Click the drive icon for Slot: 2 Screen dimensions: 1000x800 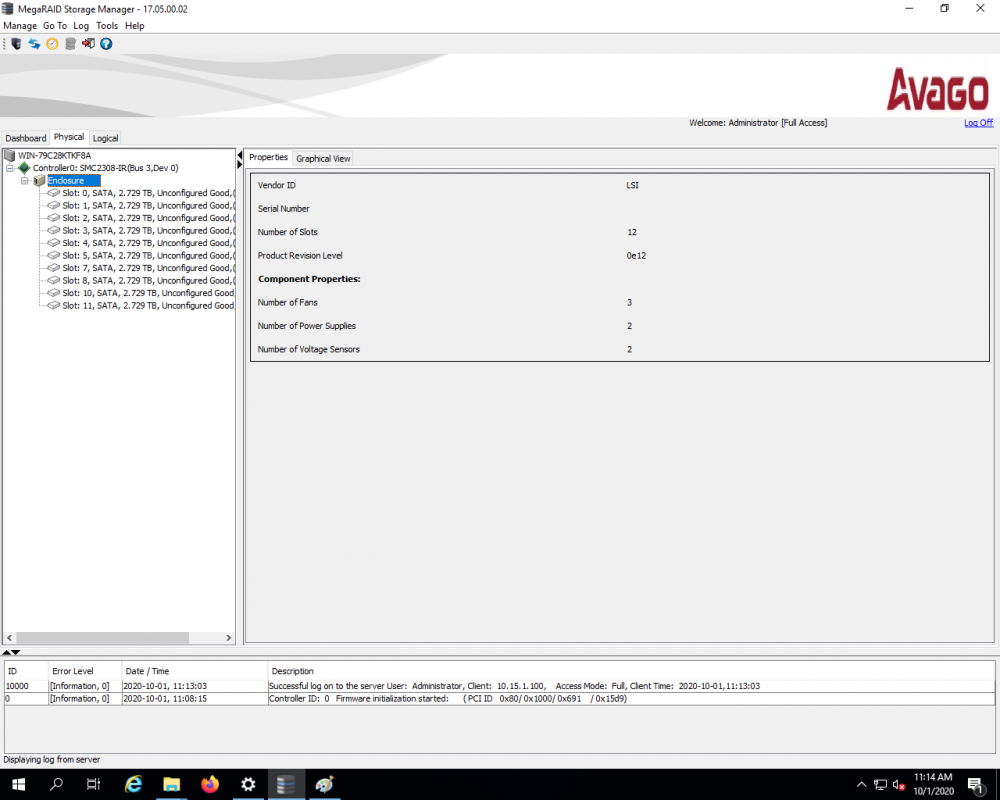54,218
